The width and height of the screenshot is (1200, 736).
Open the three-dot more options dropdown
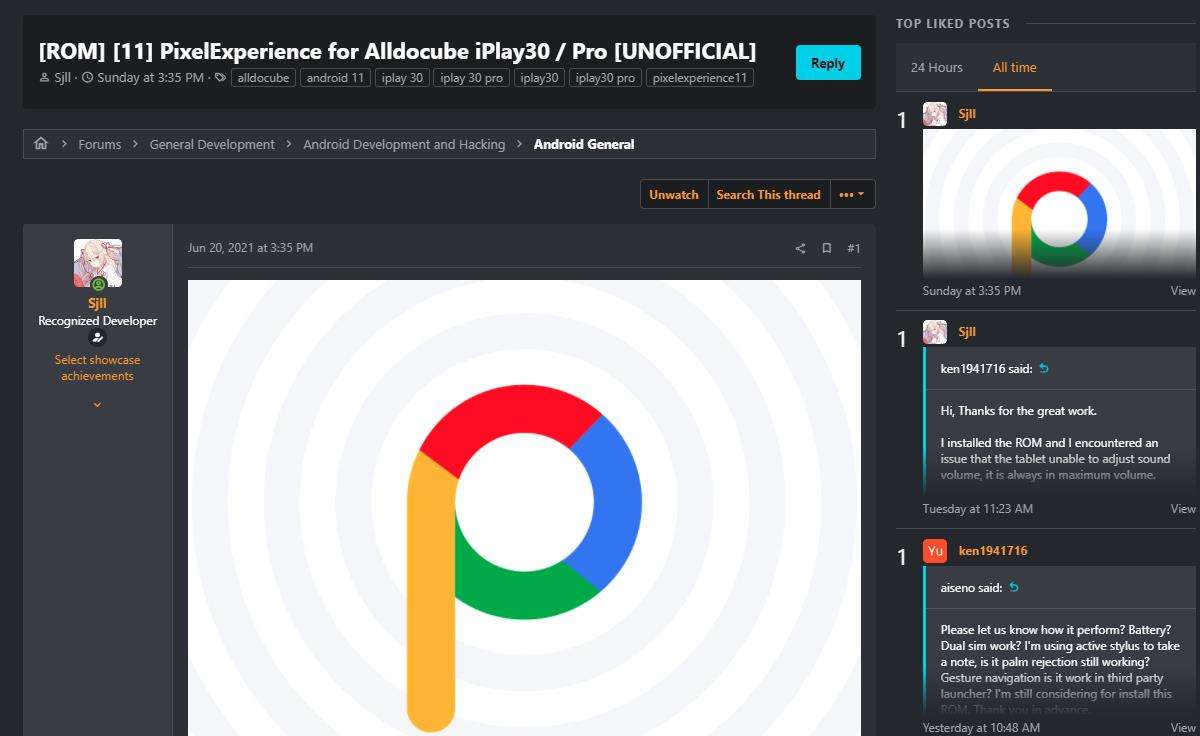pyautogui.click(x=852, y=195)
